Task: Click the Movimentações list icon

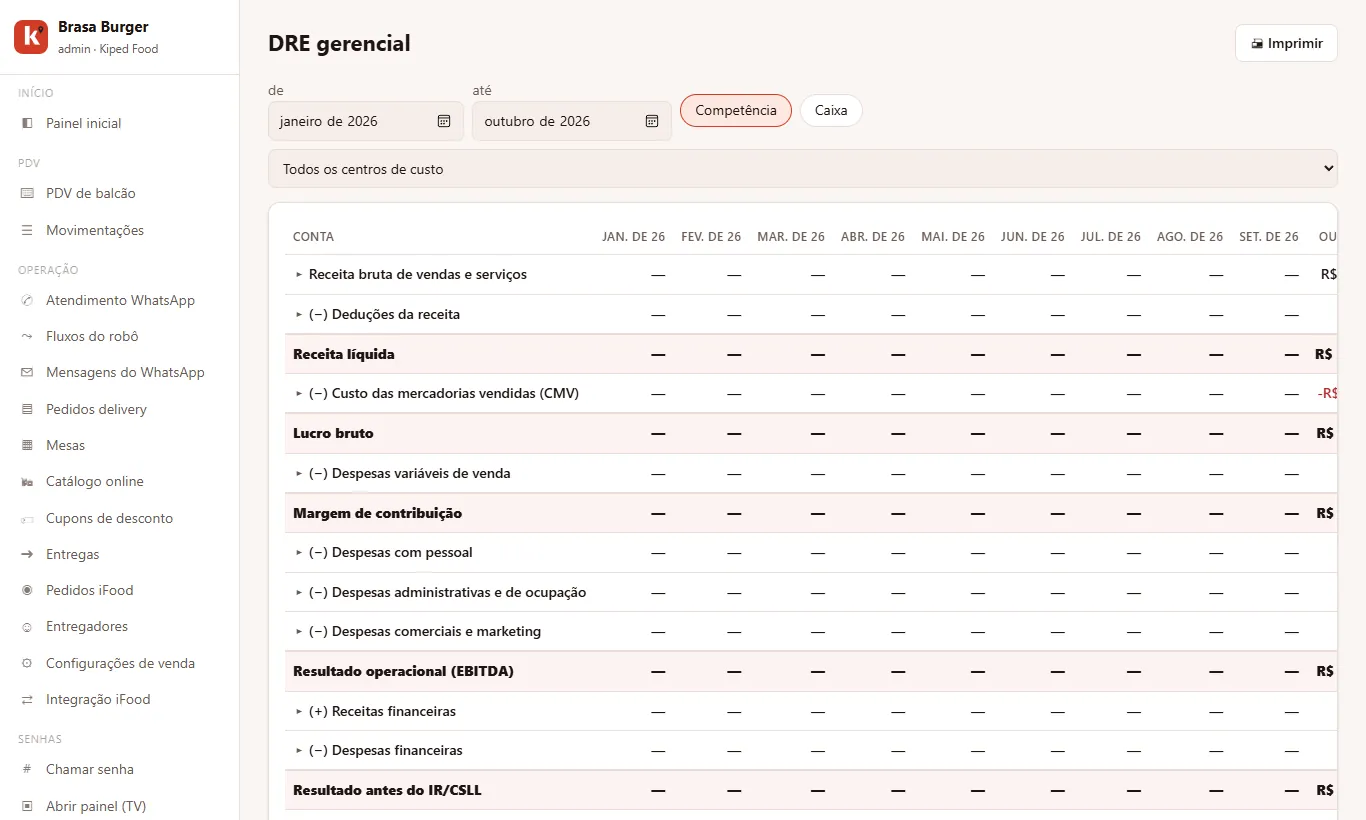Action: (x=27, y=230)
